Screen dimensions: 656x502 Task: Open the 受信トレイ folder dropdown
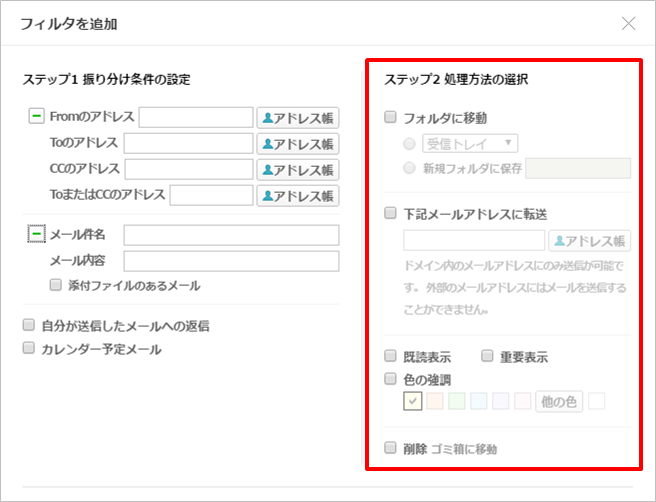[470, 143]
